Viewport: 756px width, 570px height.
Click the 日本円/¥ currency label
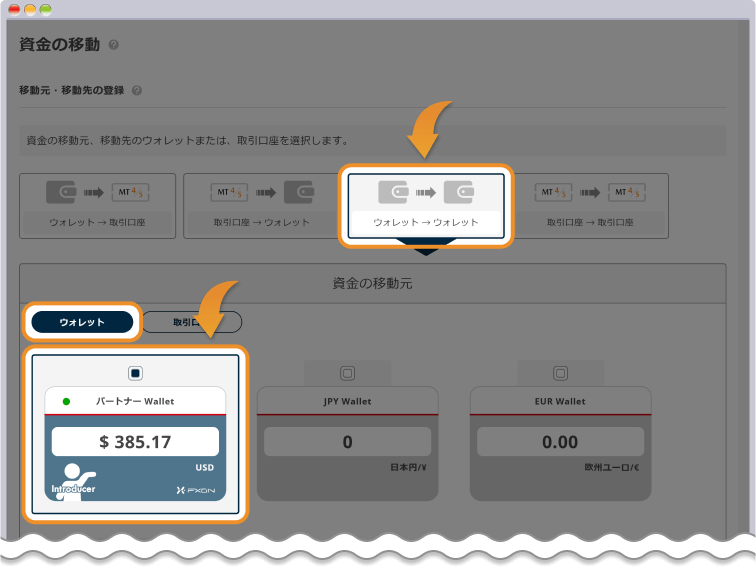pyautogui.click(x=408, y=467)
